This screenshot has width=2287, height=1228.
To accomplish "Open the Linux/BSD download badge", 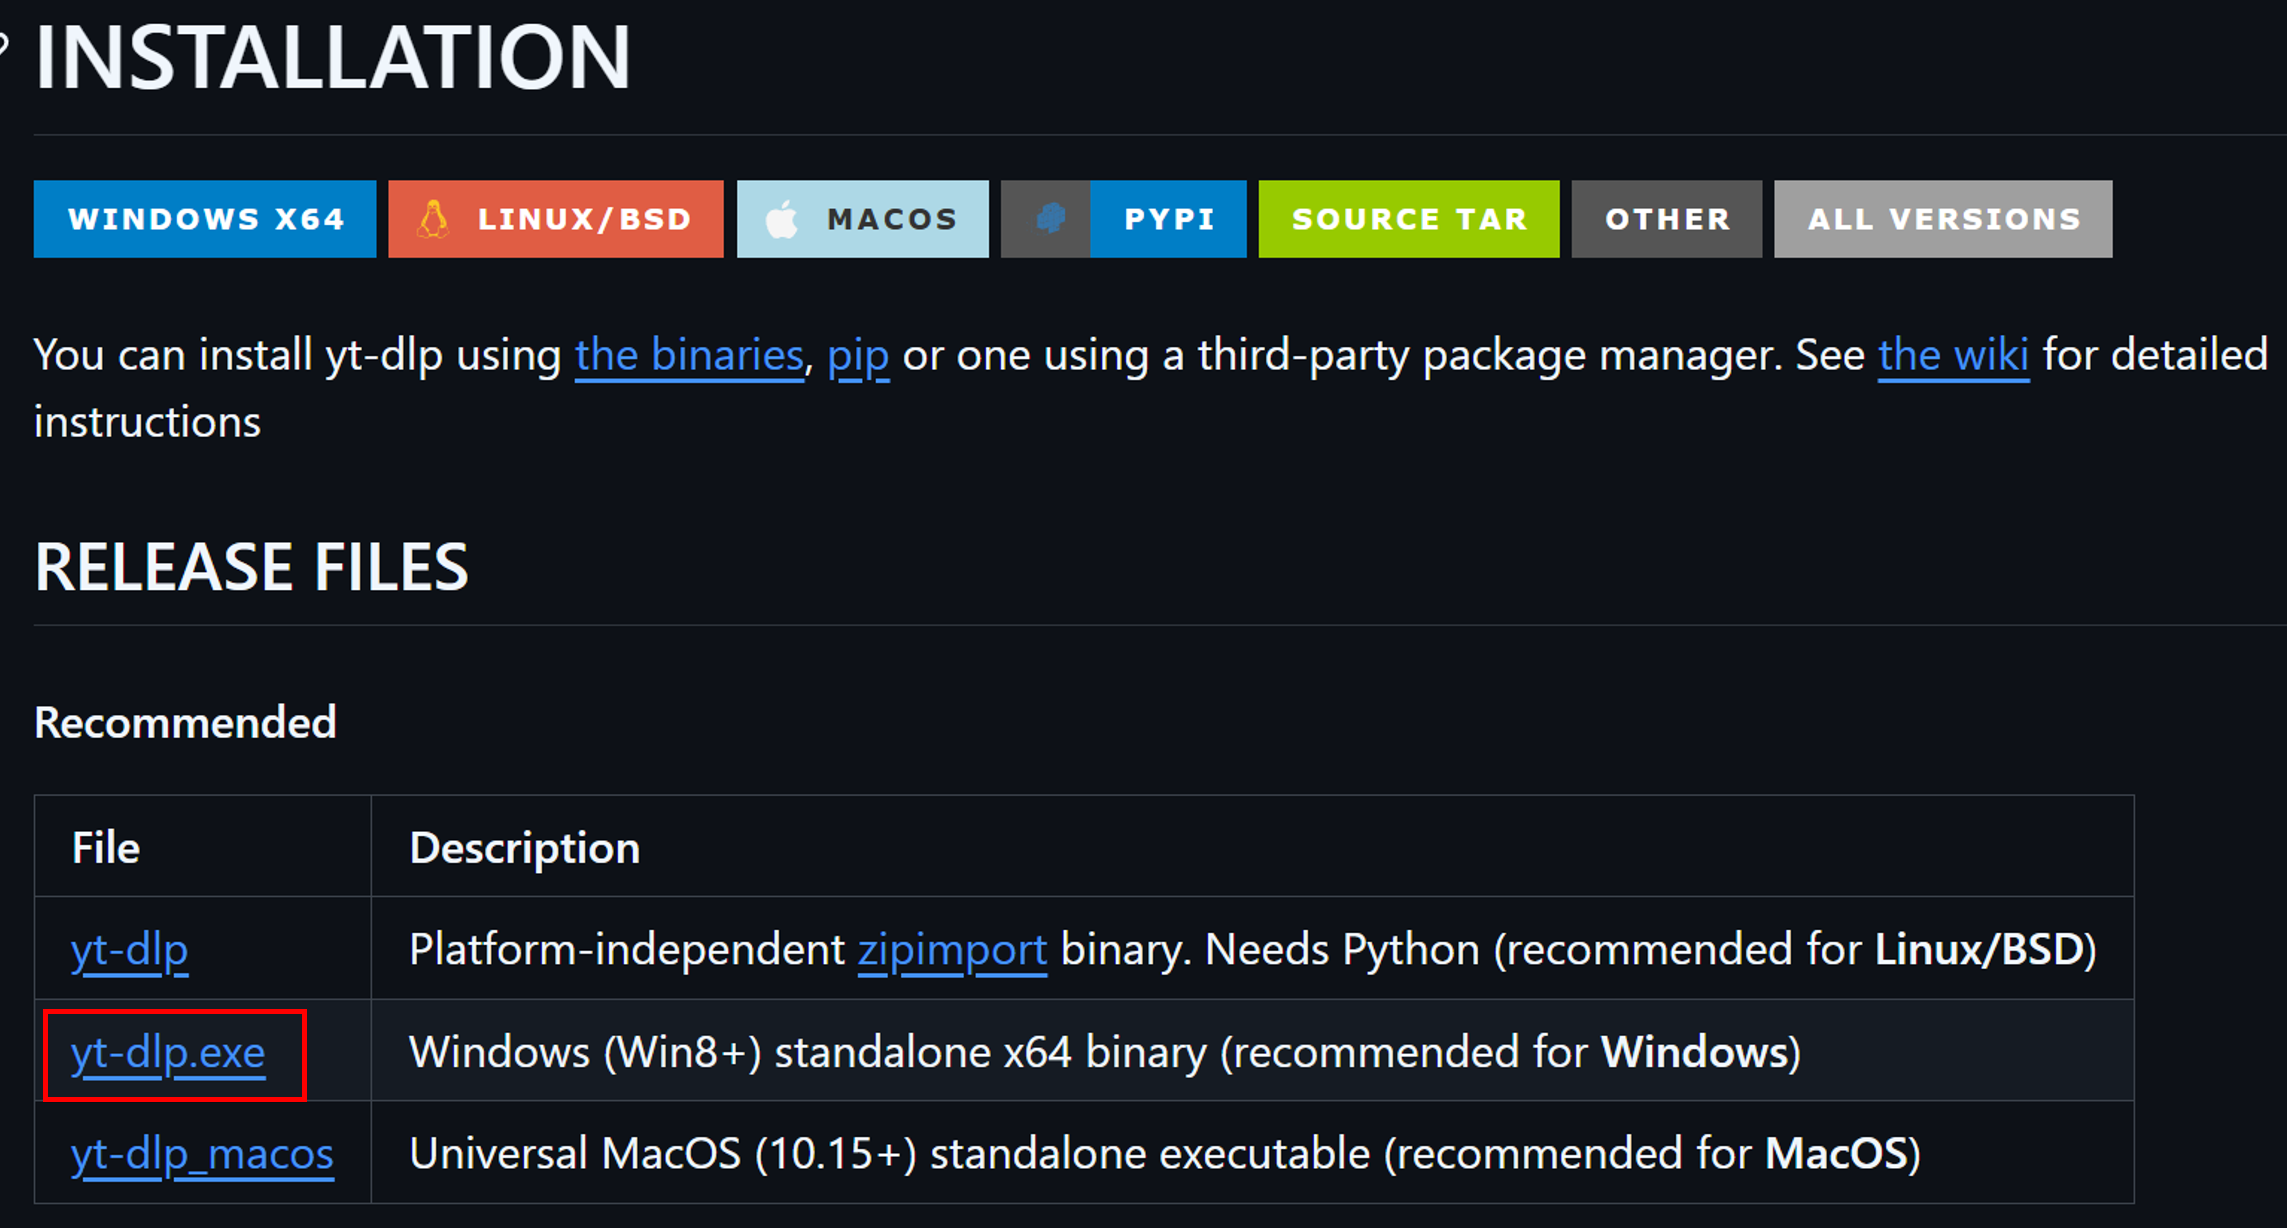I will point(556,219).
